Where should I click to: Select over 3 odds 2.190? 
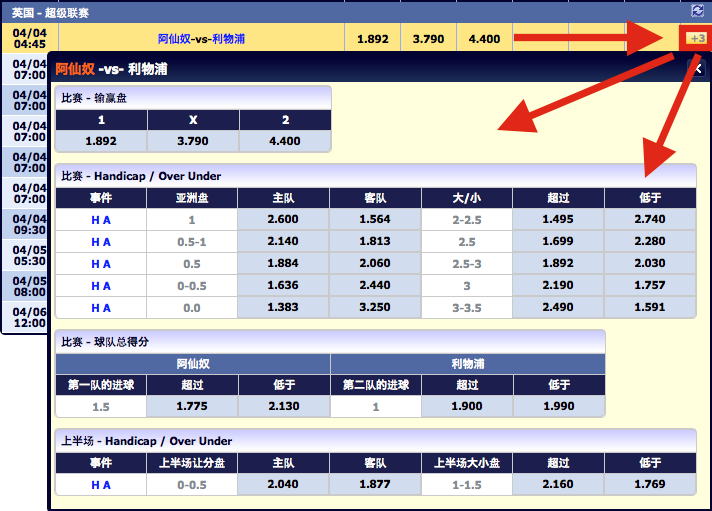tap(558, 285)
